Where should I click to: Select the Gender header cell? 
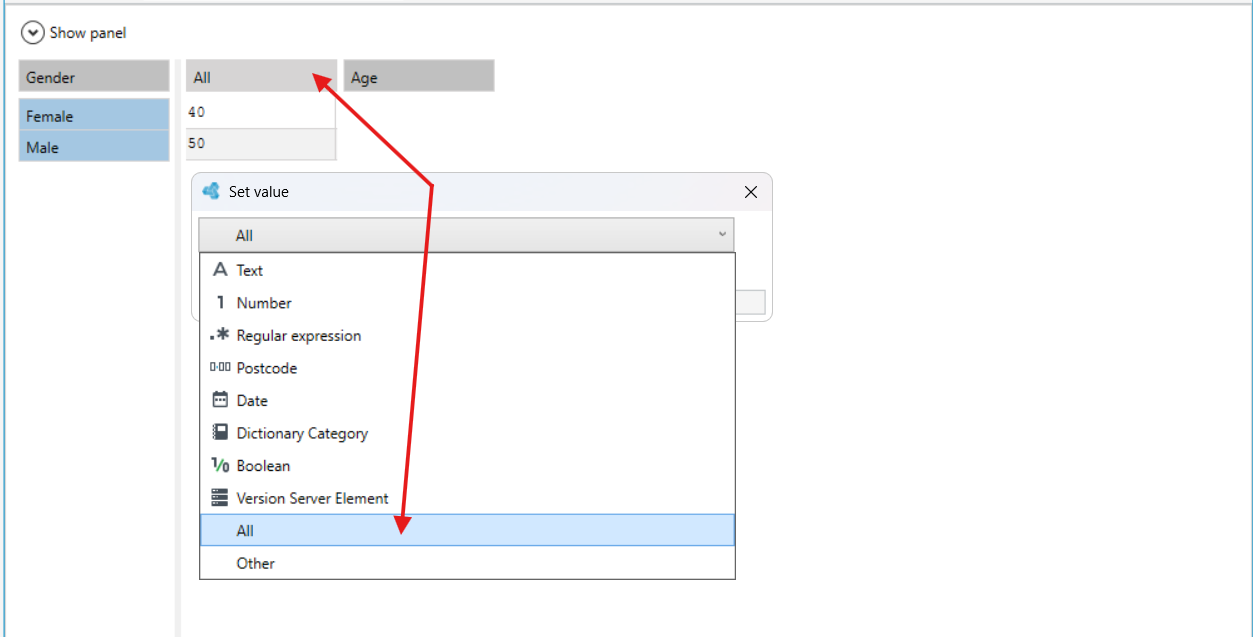coord(94,77)
